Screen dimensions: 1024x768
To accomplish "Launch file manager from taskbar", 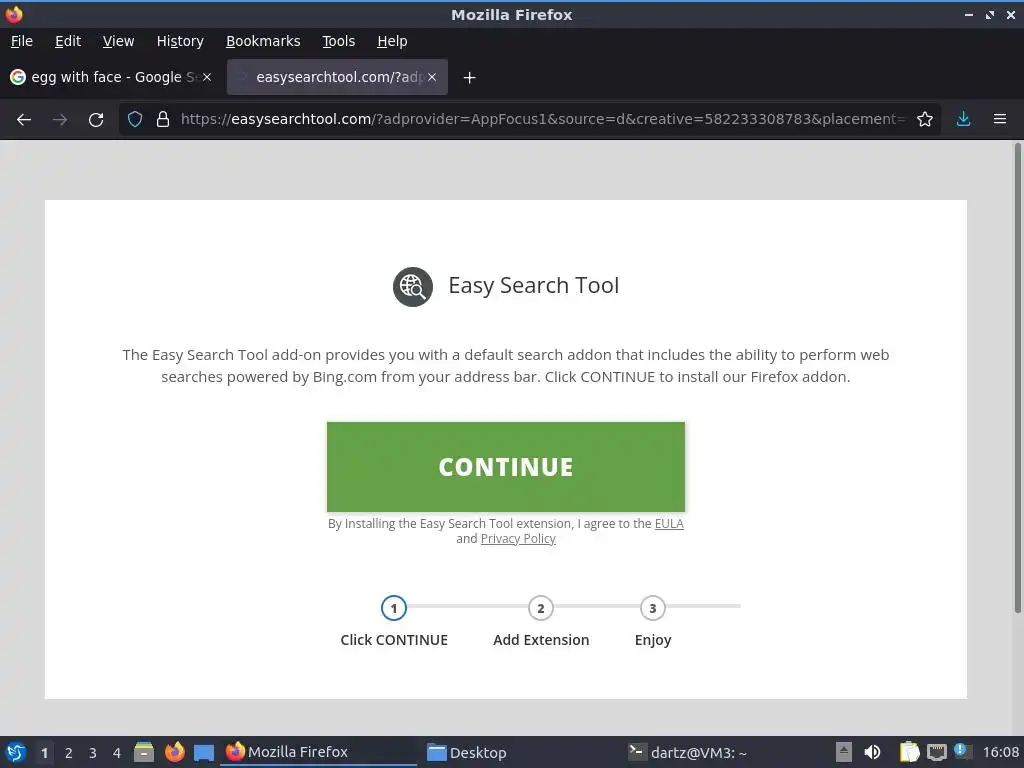I will click(x=144, y=752).
